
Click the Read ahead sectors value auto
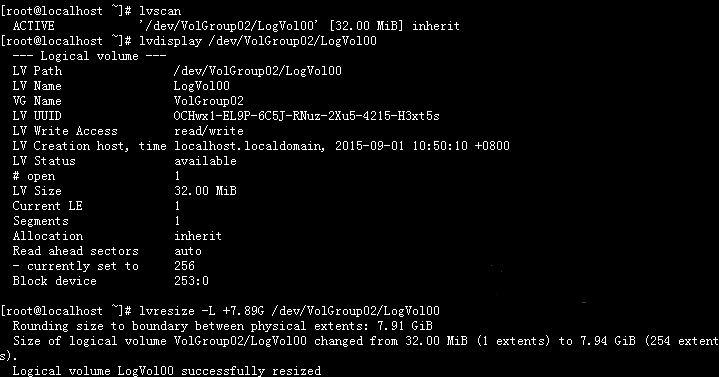point(188,251)
